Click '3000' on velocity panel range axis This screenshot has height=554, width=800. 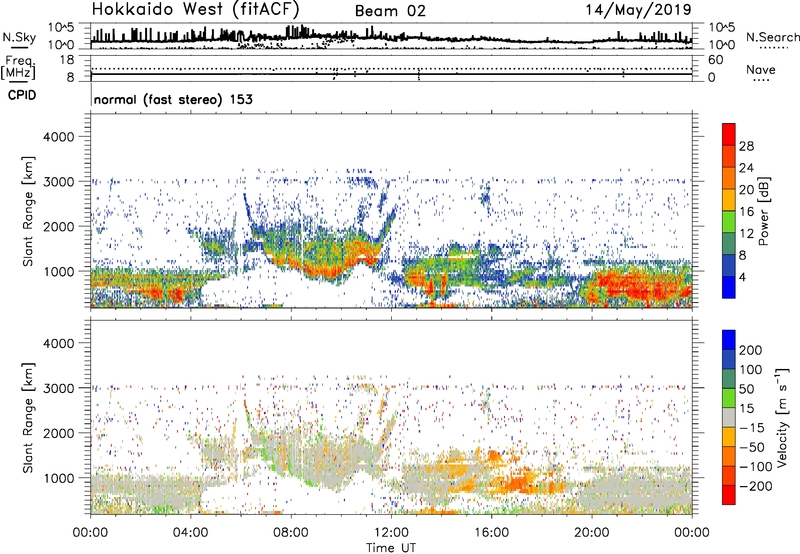(x=58, y=388)
